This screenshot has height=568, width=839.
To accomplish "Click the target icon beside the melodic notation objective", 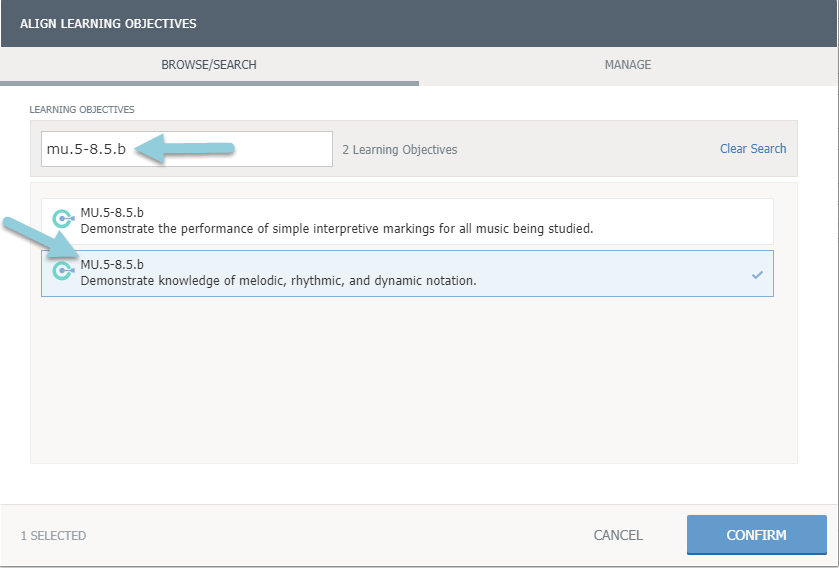I will tap(63, 272).
